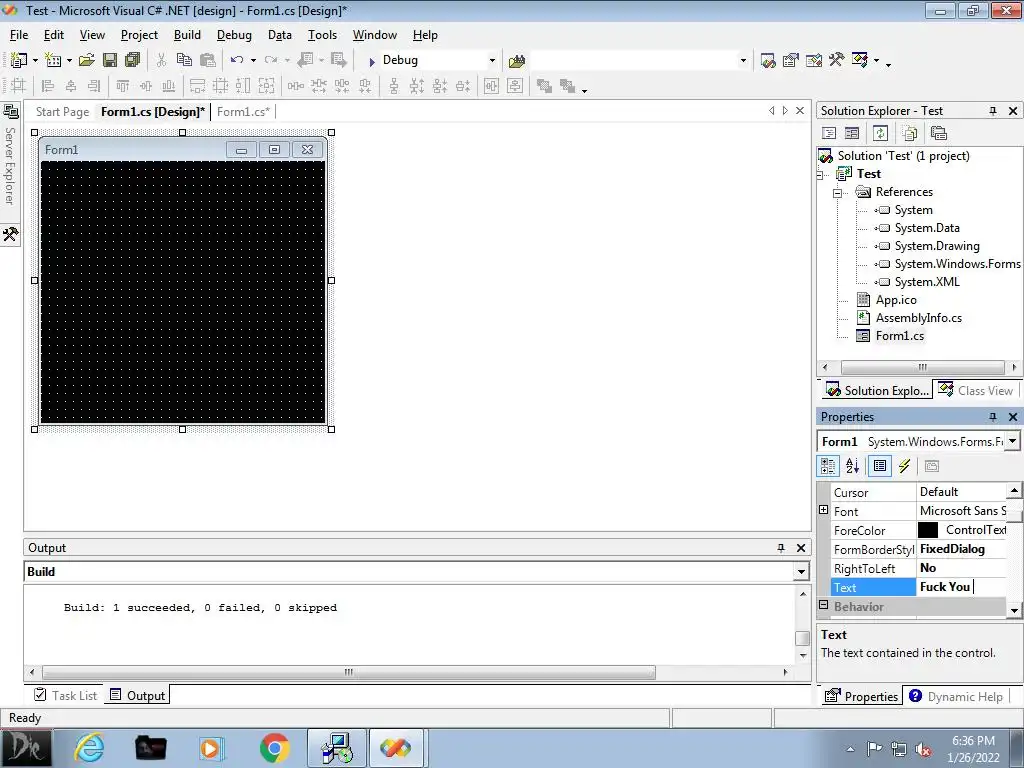Open the Debug menu
The width and height of the screenshot is (1024, 768).
pyautogui.click(x=234, y=35)
